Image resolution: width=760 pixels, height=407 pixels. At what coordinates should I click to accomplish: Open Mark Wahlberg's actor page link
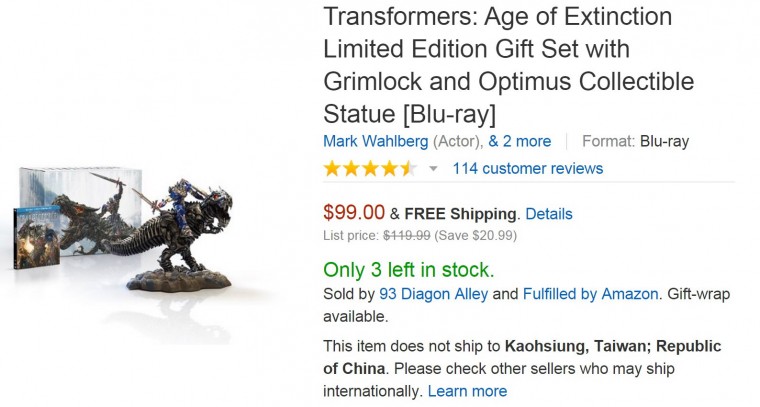click(x=375, y=141)
